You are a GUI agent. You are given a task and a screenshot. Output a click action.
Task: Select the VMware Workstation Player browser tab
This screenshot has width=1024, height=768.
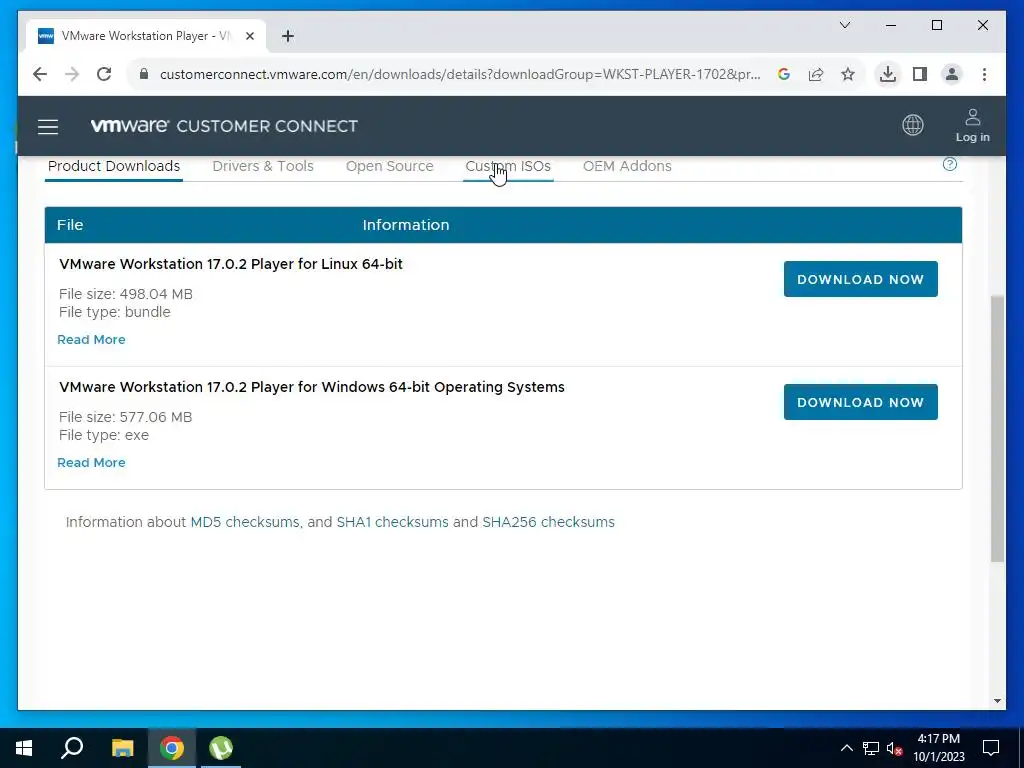click(x=146, y=36)
